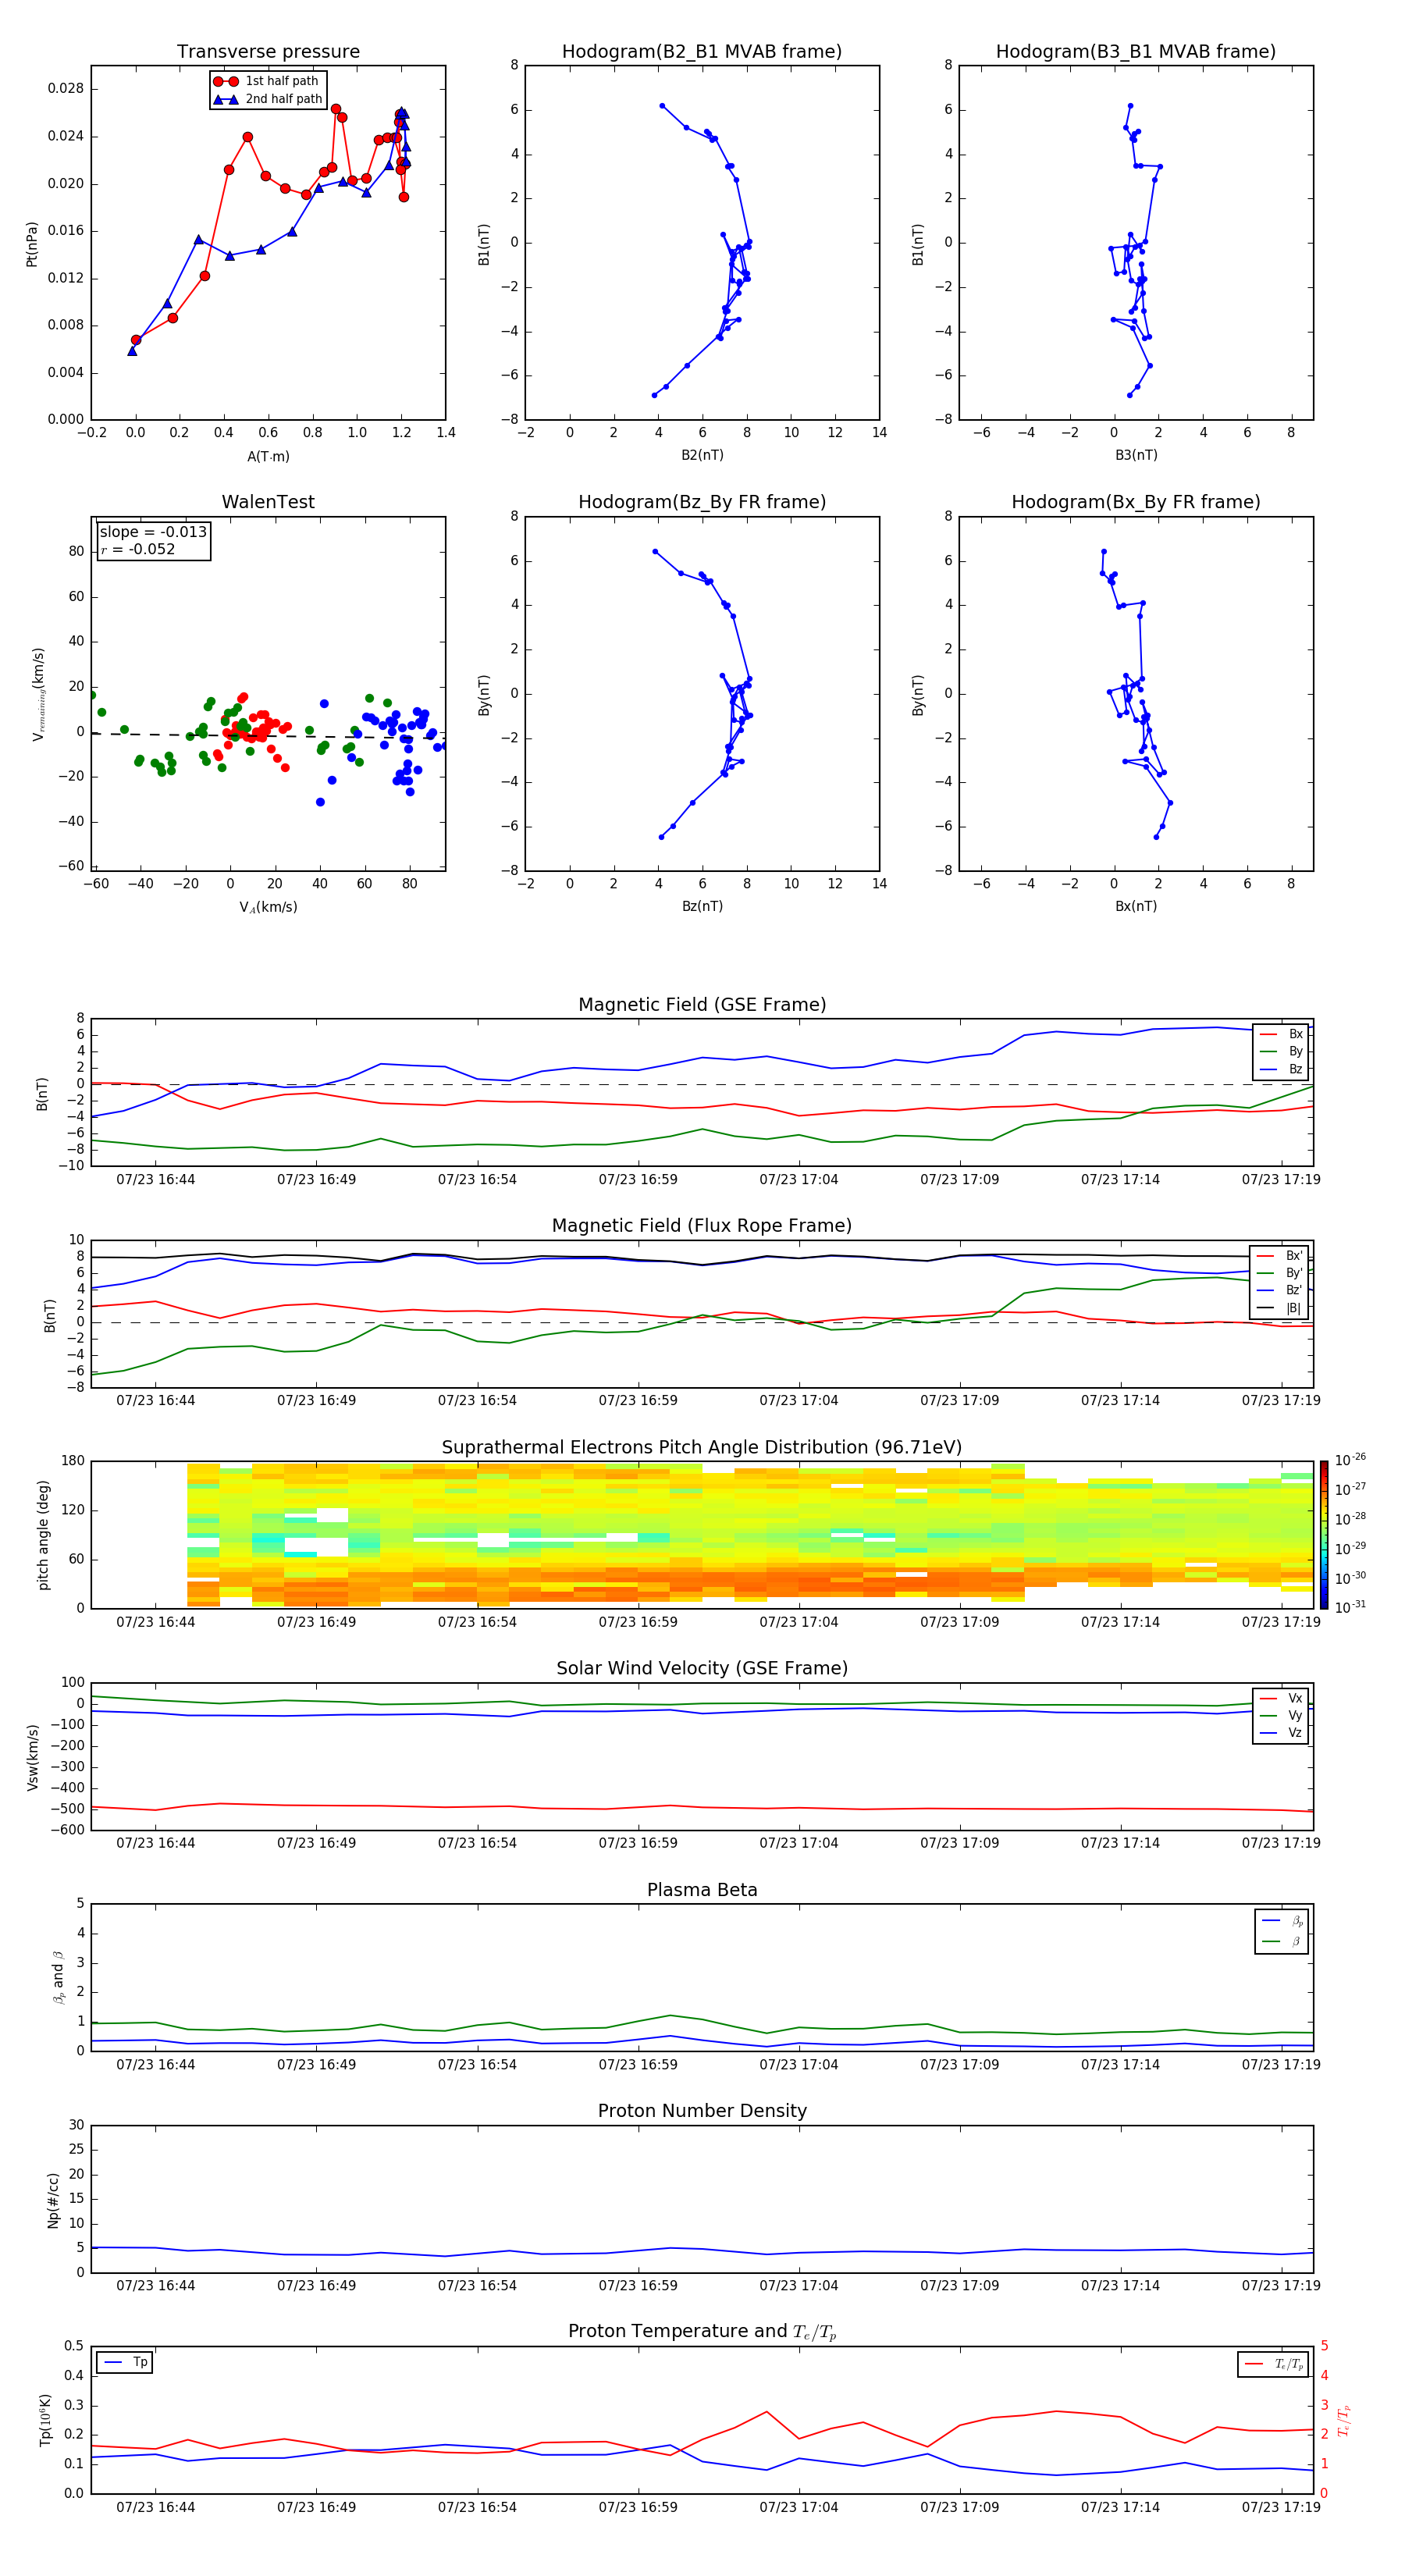Click the 0.028 tick on Transverse pressure axis
Viewport: 1405px width, 2576px height.
pyautogui.click(x=66, y=89)
